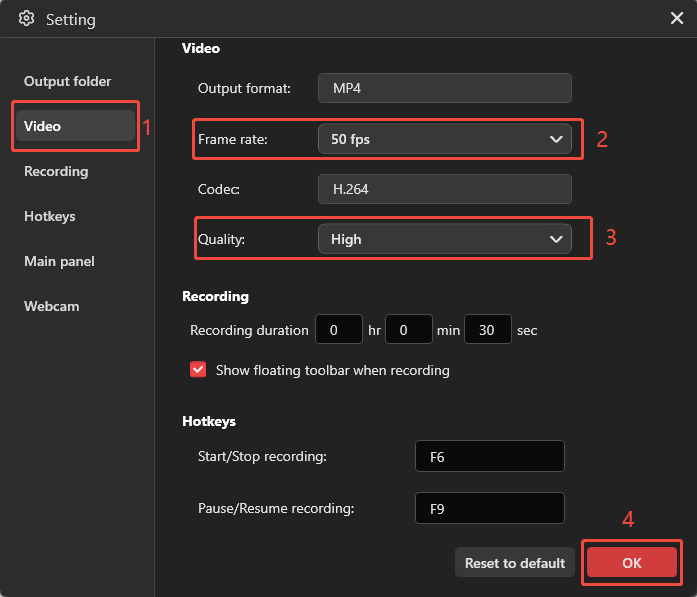Open the Frame rate 50 fps dropdown
Screen dimensions: 697x597
pyautogui.click(x=445, y=139)
